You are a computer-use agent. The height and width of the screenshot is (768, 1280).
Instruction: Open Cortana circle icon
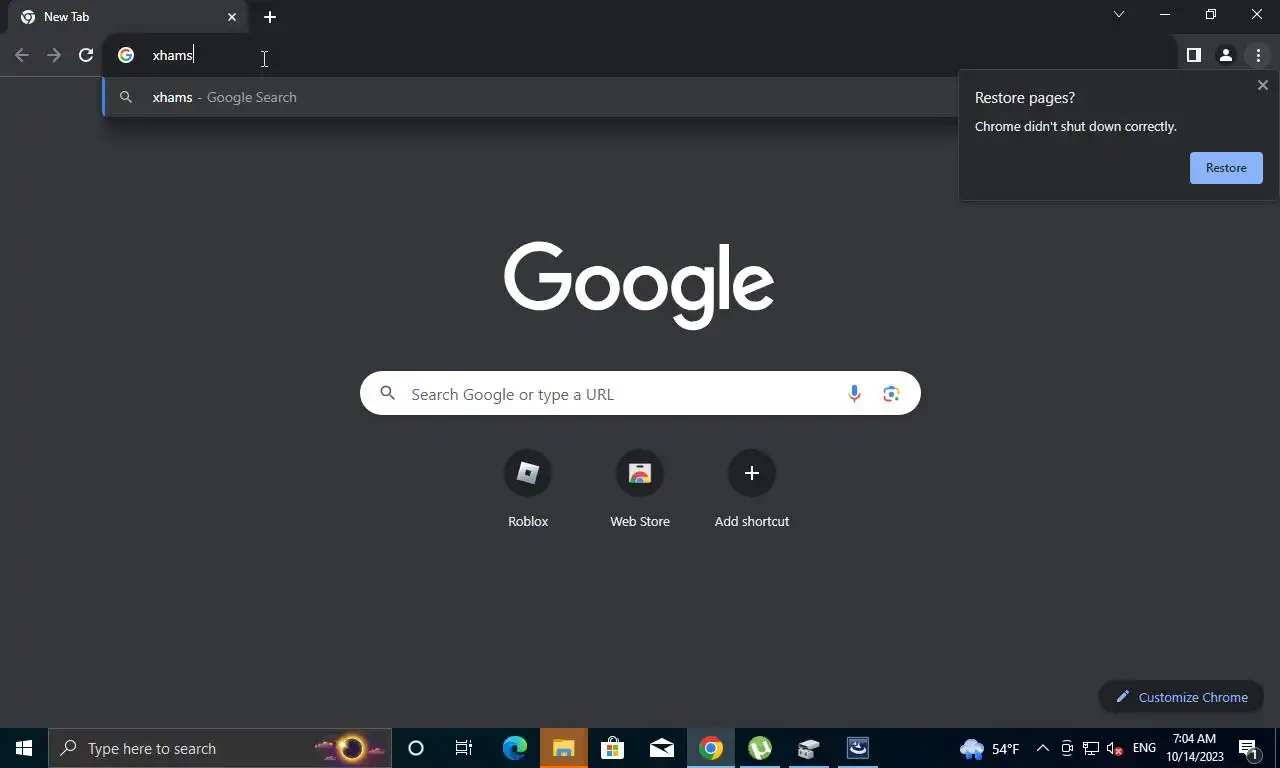[416, 748]
